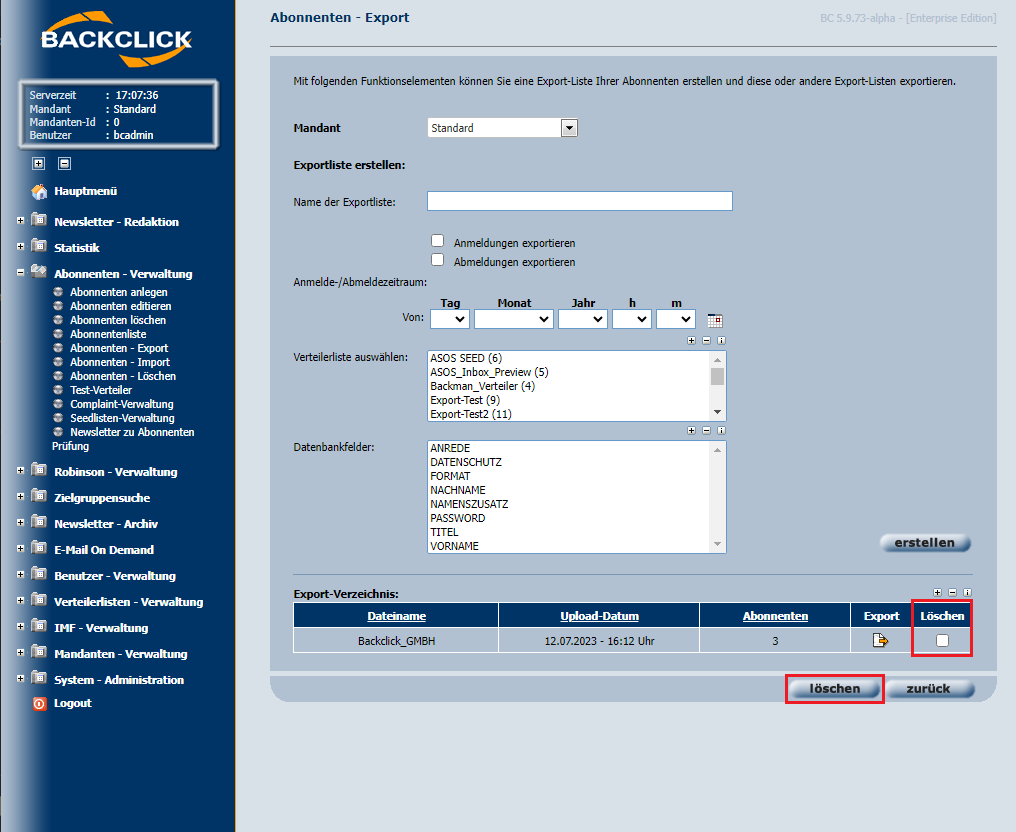Click export file icon for Backclick_GMBH
Screen dimensions: 1016x832
pos(880,640)
